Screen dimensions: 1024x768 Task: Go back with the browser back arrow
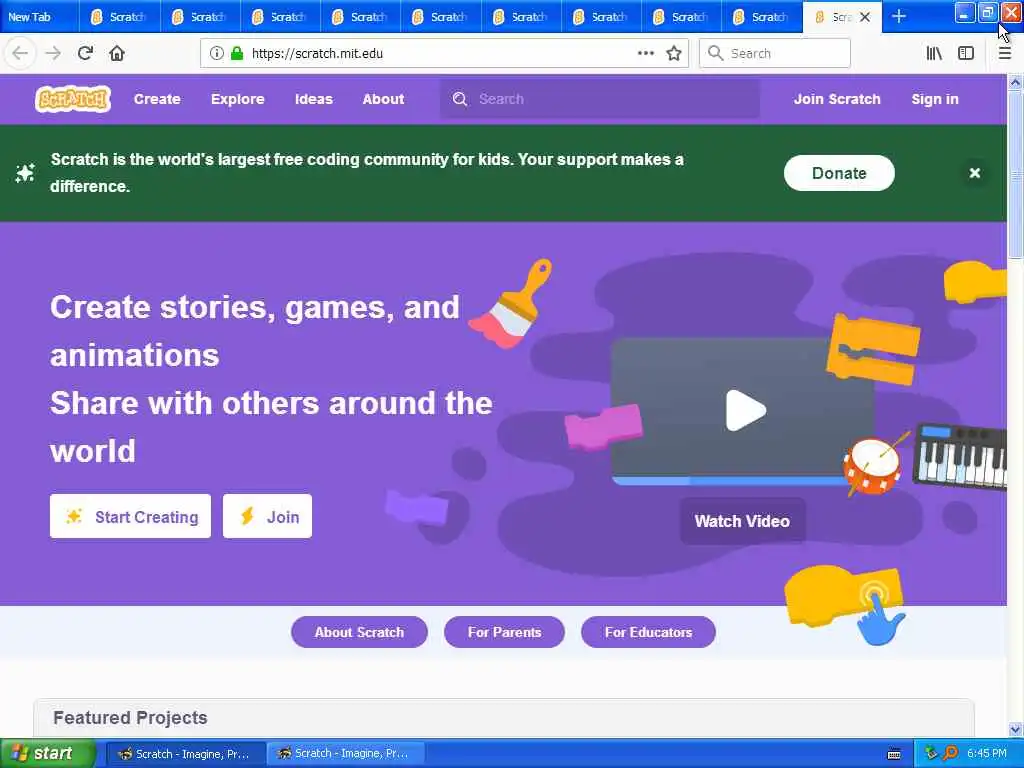click(20, 53)
